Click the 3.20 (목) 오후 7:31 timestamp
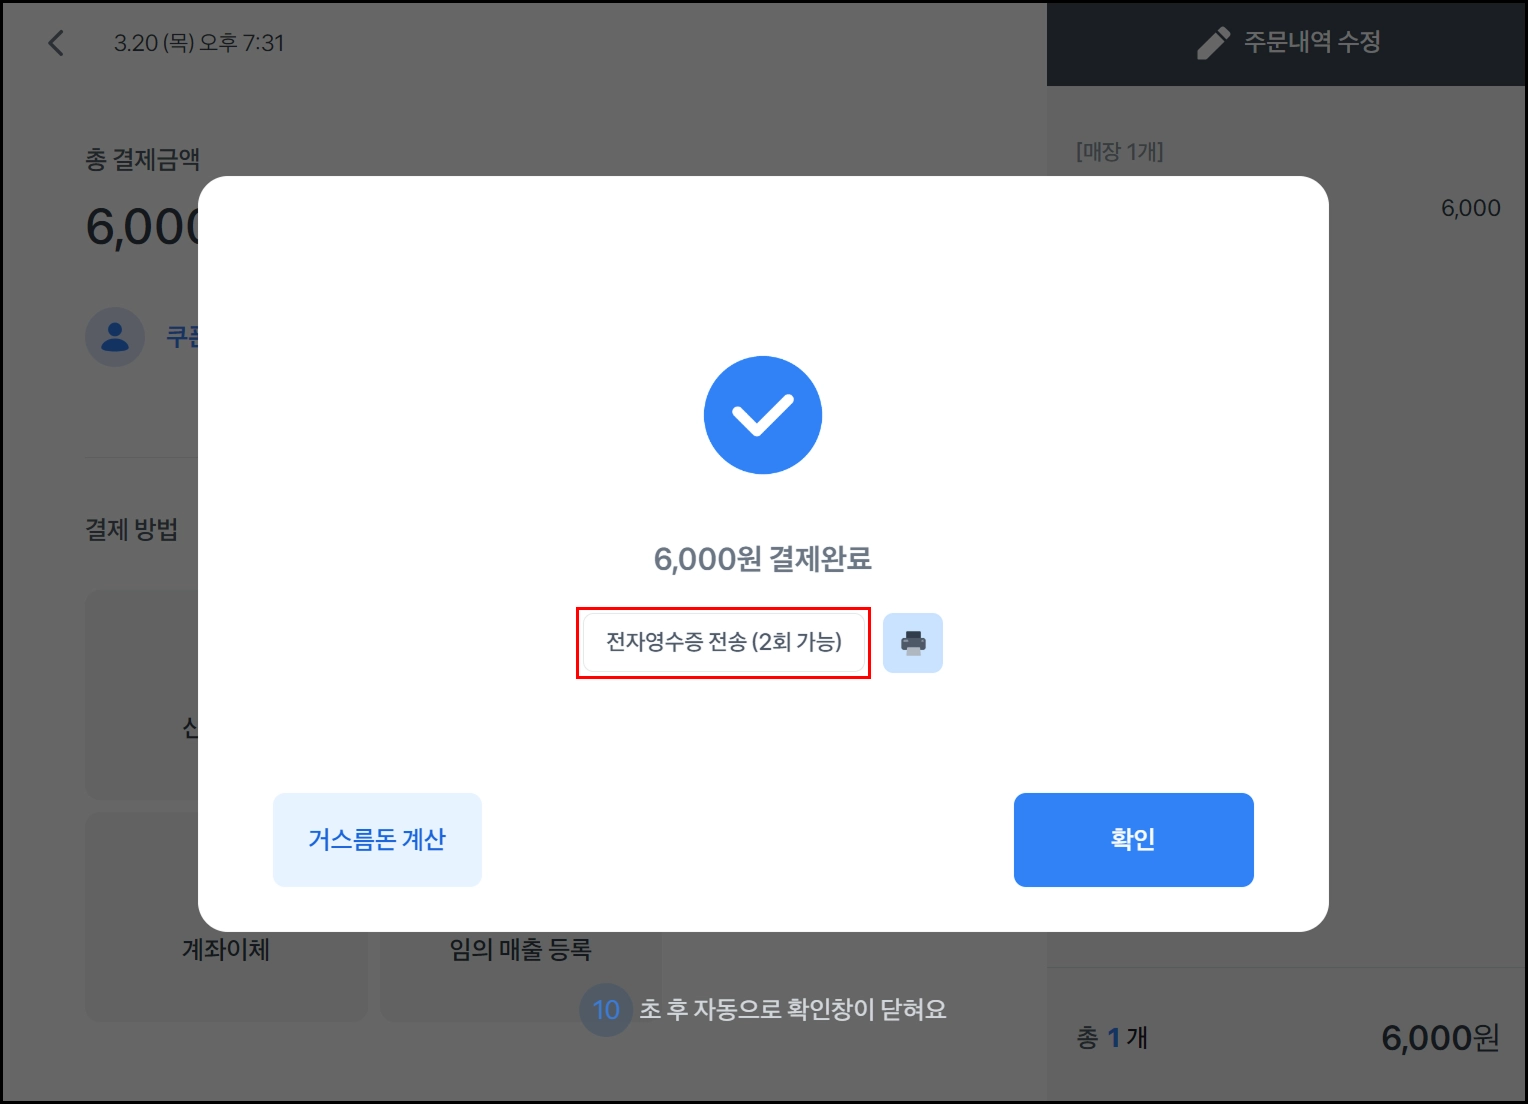The height and width of the screenshot is (1104, 1528). point(199,43)
